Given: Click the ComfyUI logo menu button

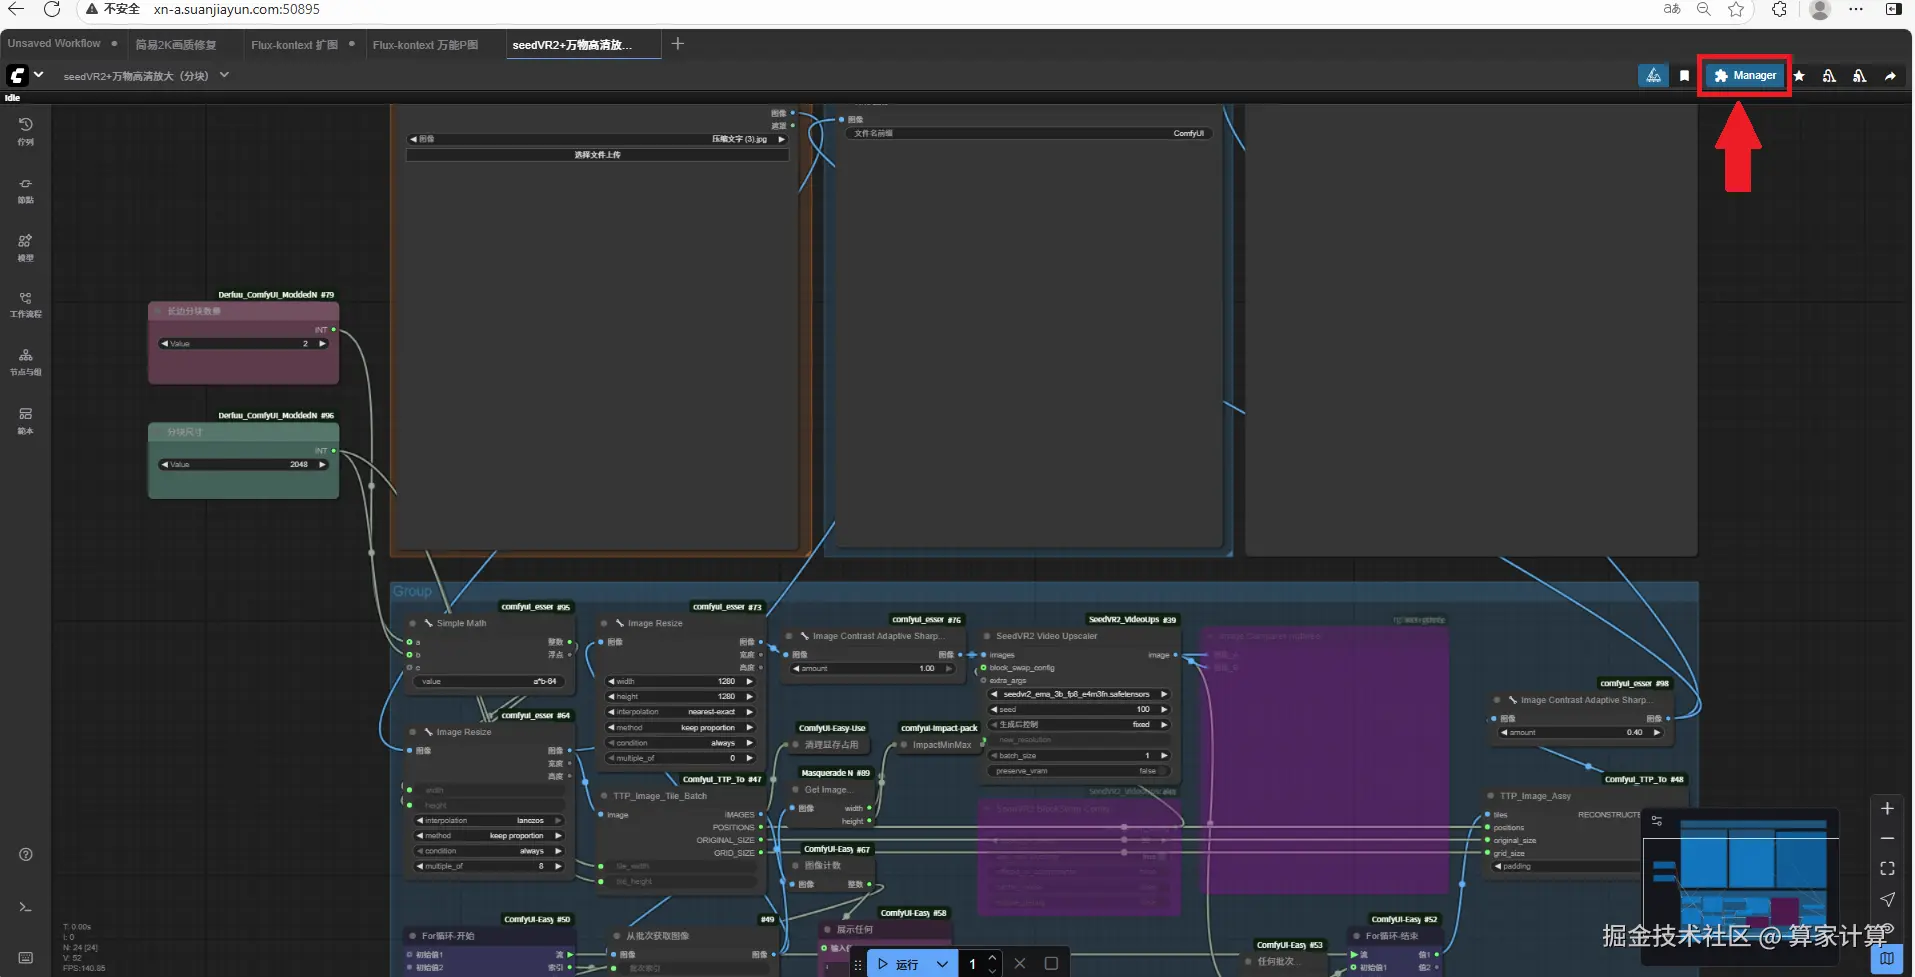Looking at the screenshot, I should 17,75.
